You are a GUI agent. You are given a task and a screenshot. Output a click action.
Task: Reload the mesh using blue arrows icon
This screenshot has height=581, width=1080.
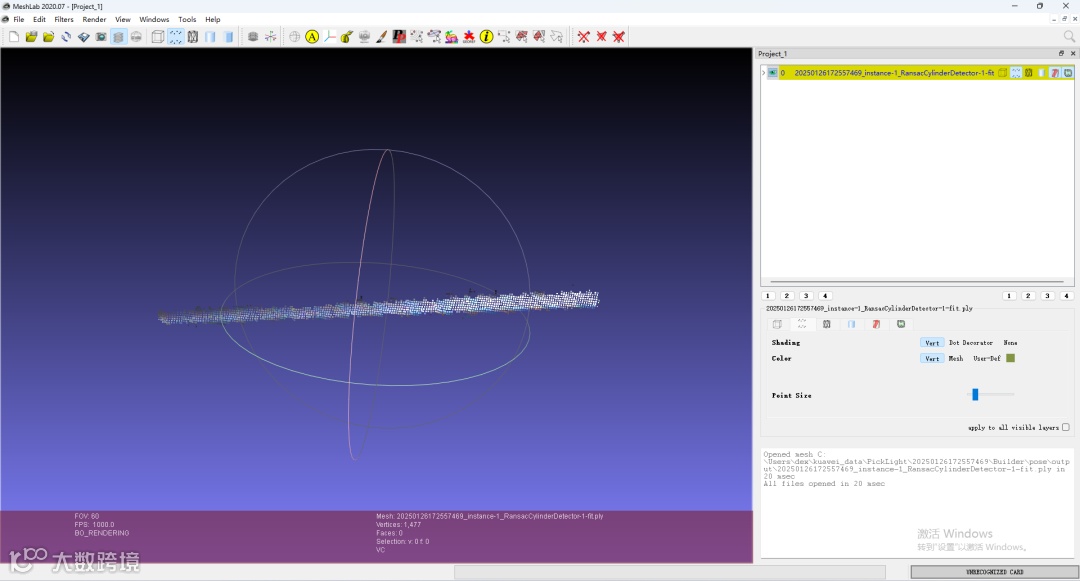click(x=66, y=36)
